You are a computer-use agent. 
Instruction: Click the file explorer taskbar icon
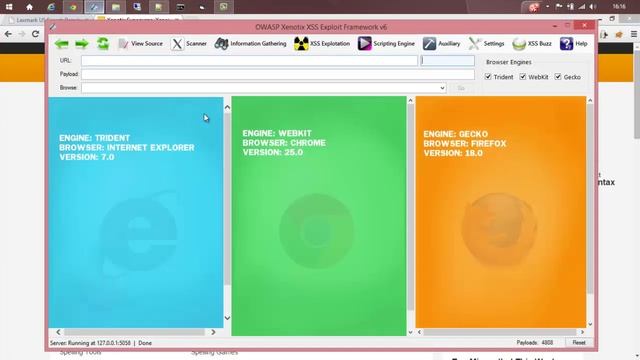click(x=116, y=7)
